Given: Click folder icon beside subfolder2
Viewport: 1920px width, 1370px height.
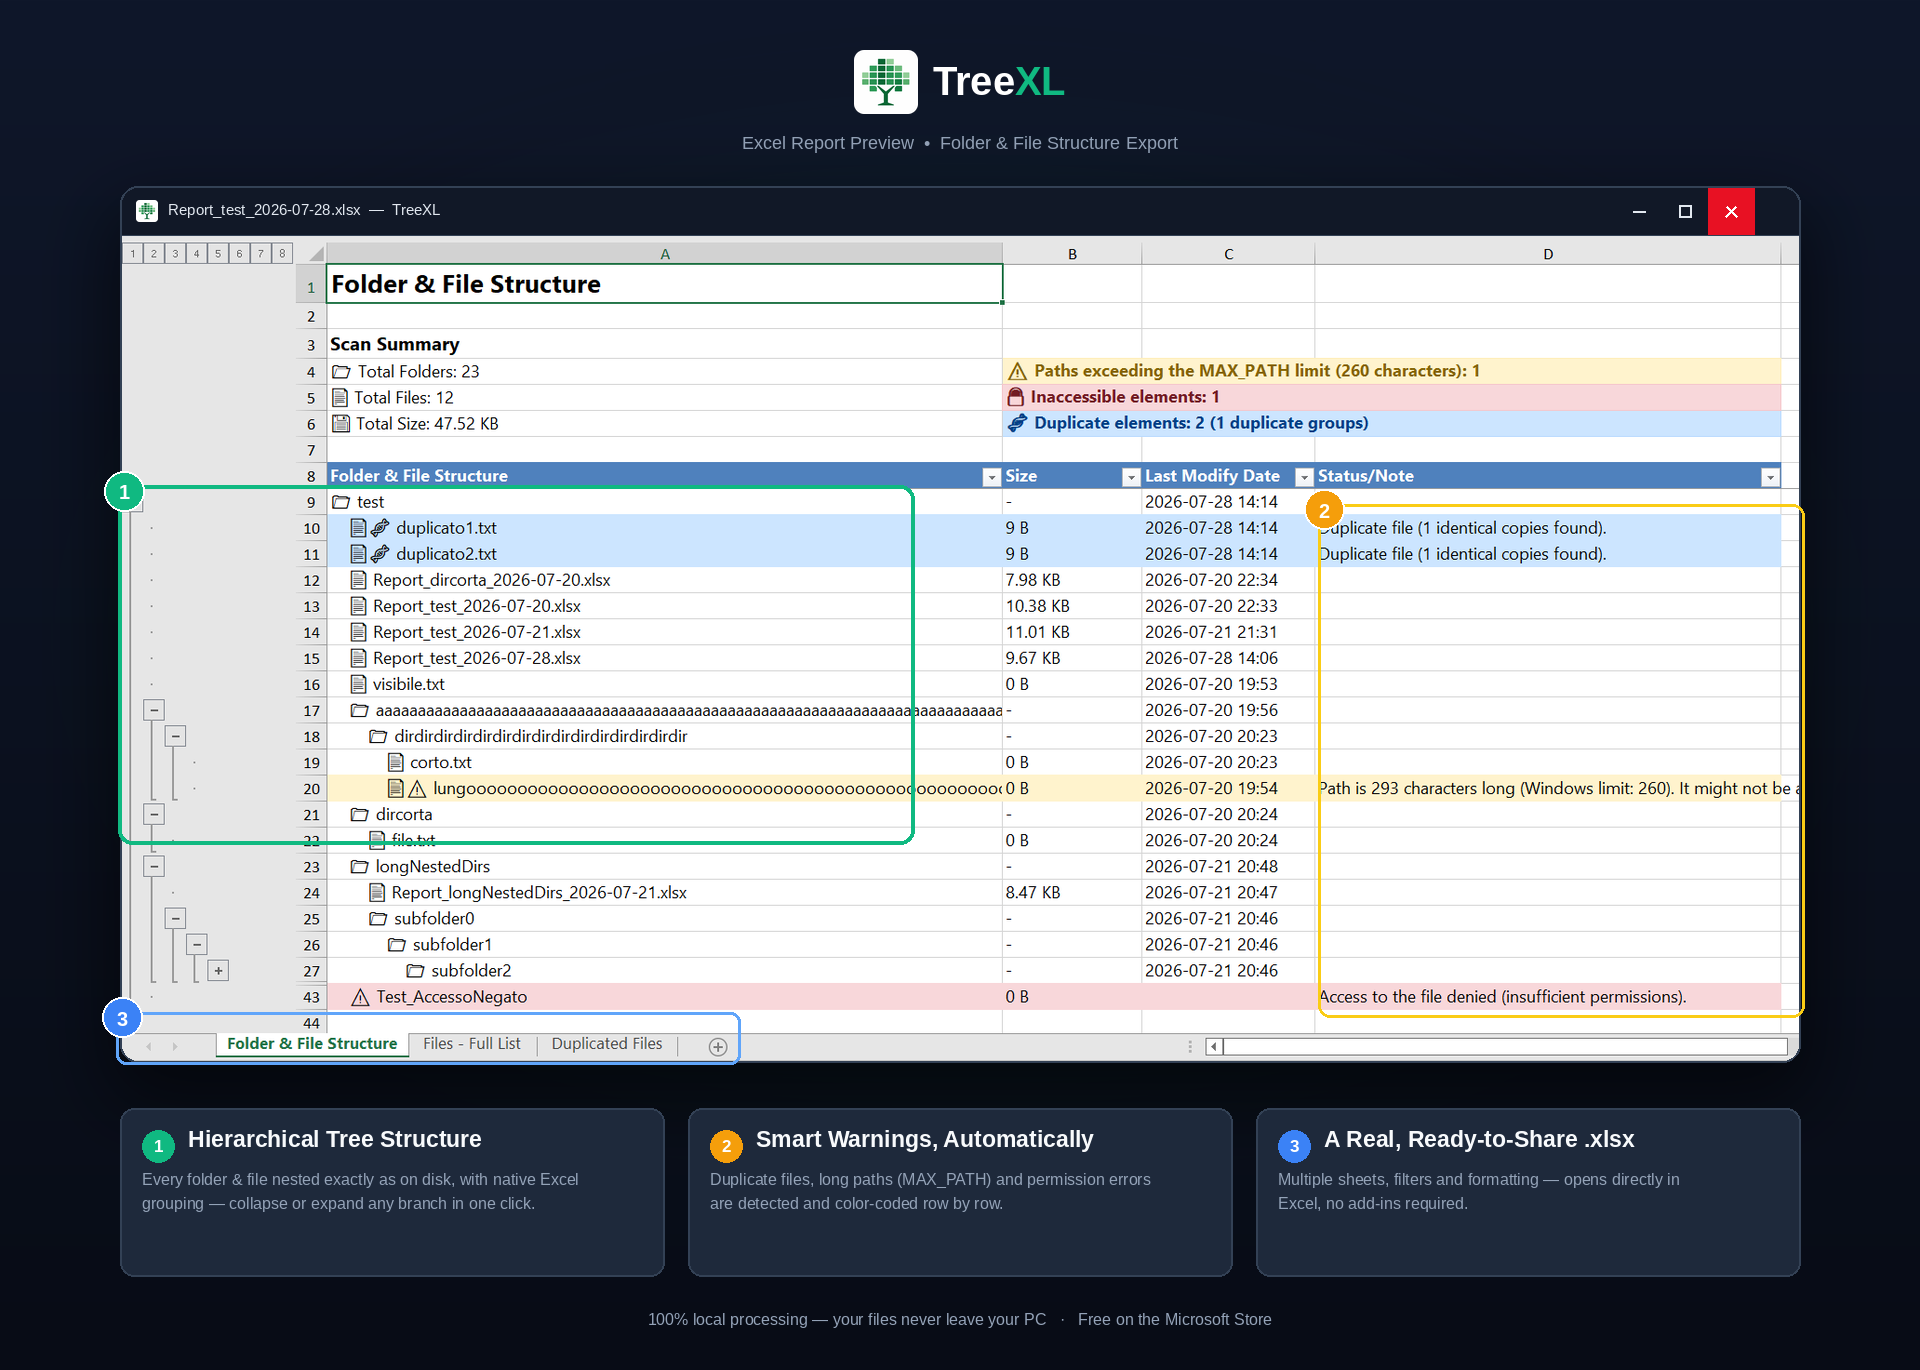Looking at the screenshot, I should pyautogui.click(x=415, y=971).
